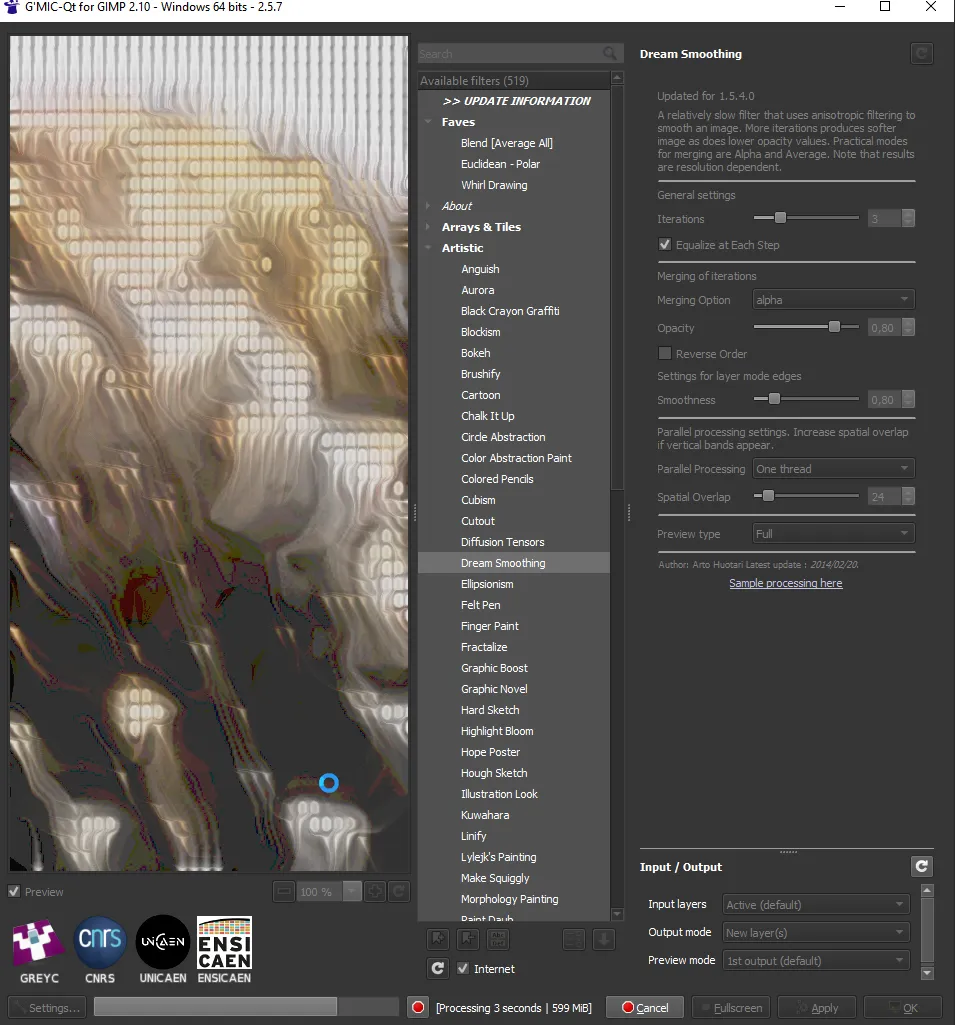Collapse the Artistic category

pos(429,248)
